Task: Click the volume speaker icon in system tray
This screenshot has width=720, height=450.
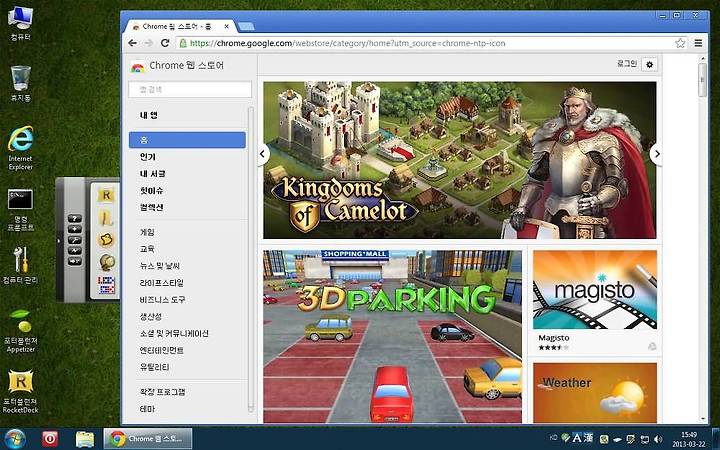Action: (658, 439)
